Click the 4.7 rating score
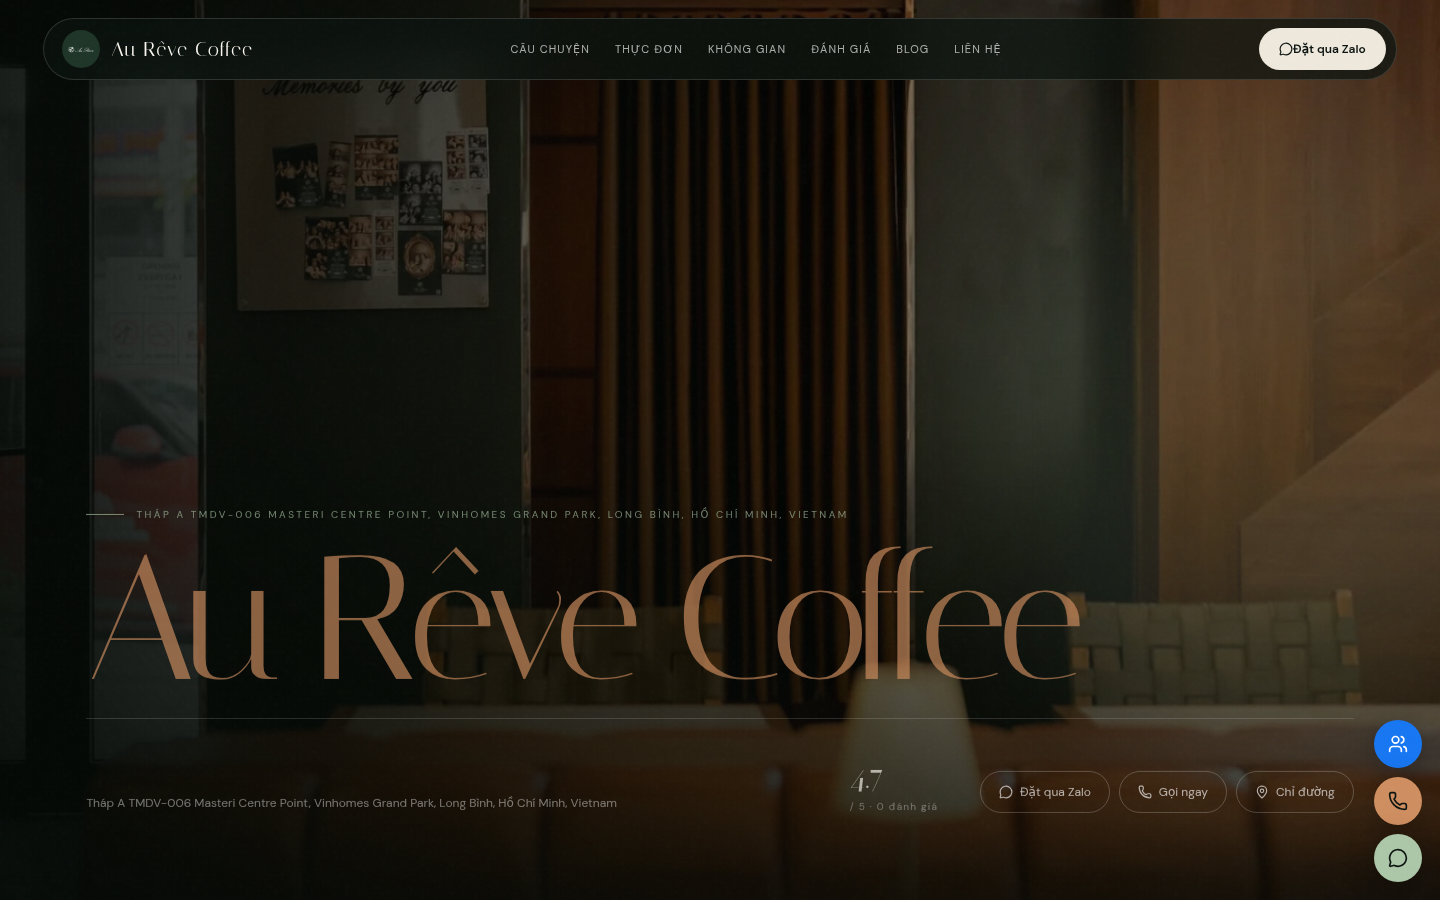Viewport: 1440px width, 900px height. [866, 781]
